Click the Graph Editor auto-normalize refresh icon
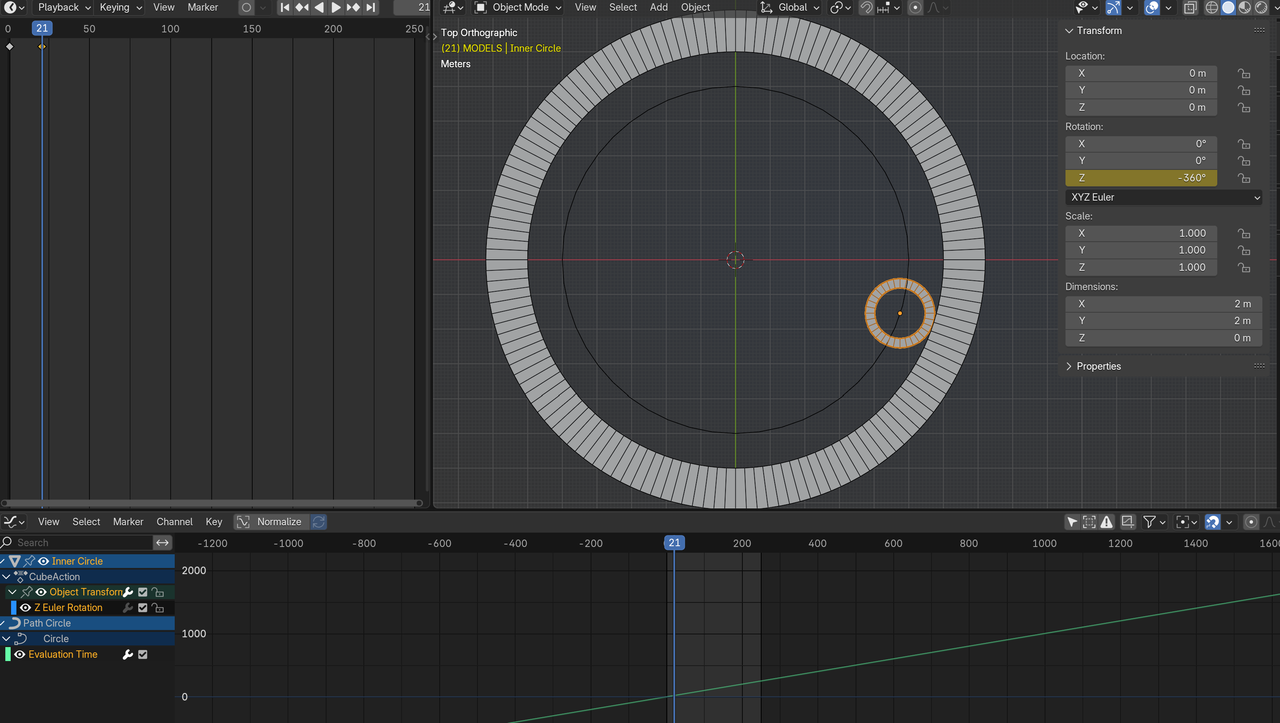 tap(319, 521)
